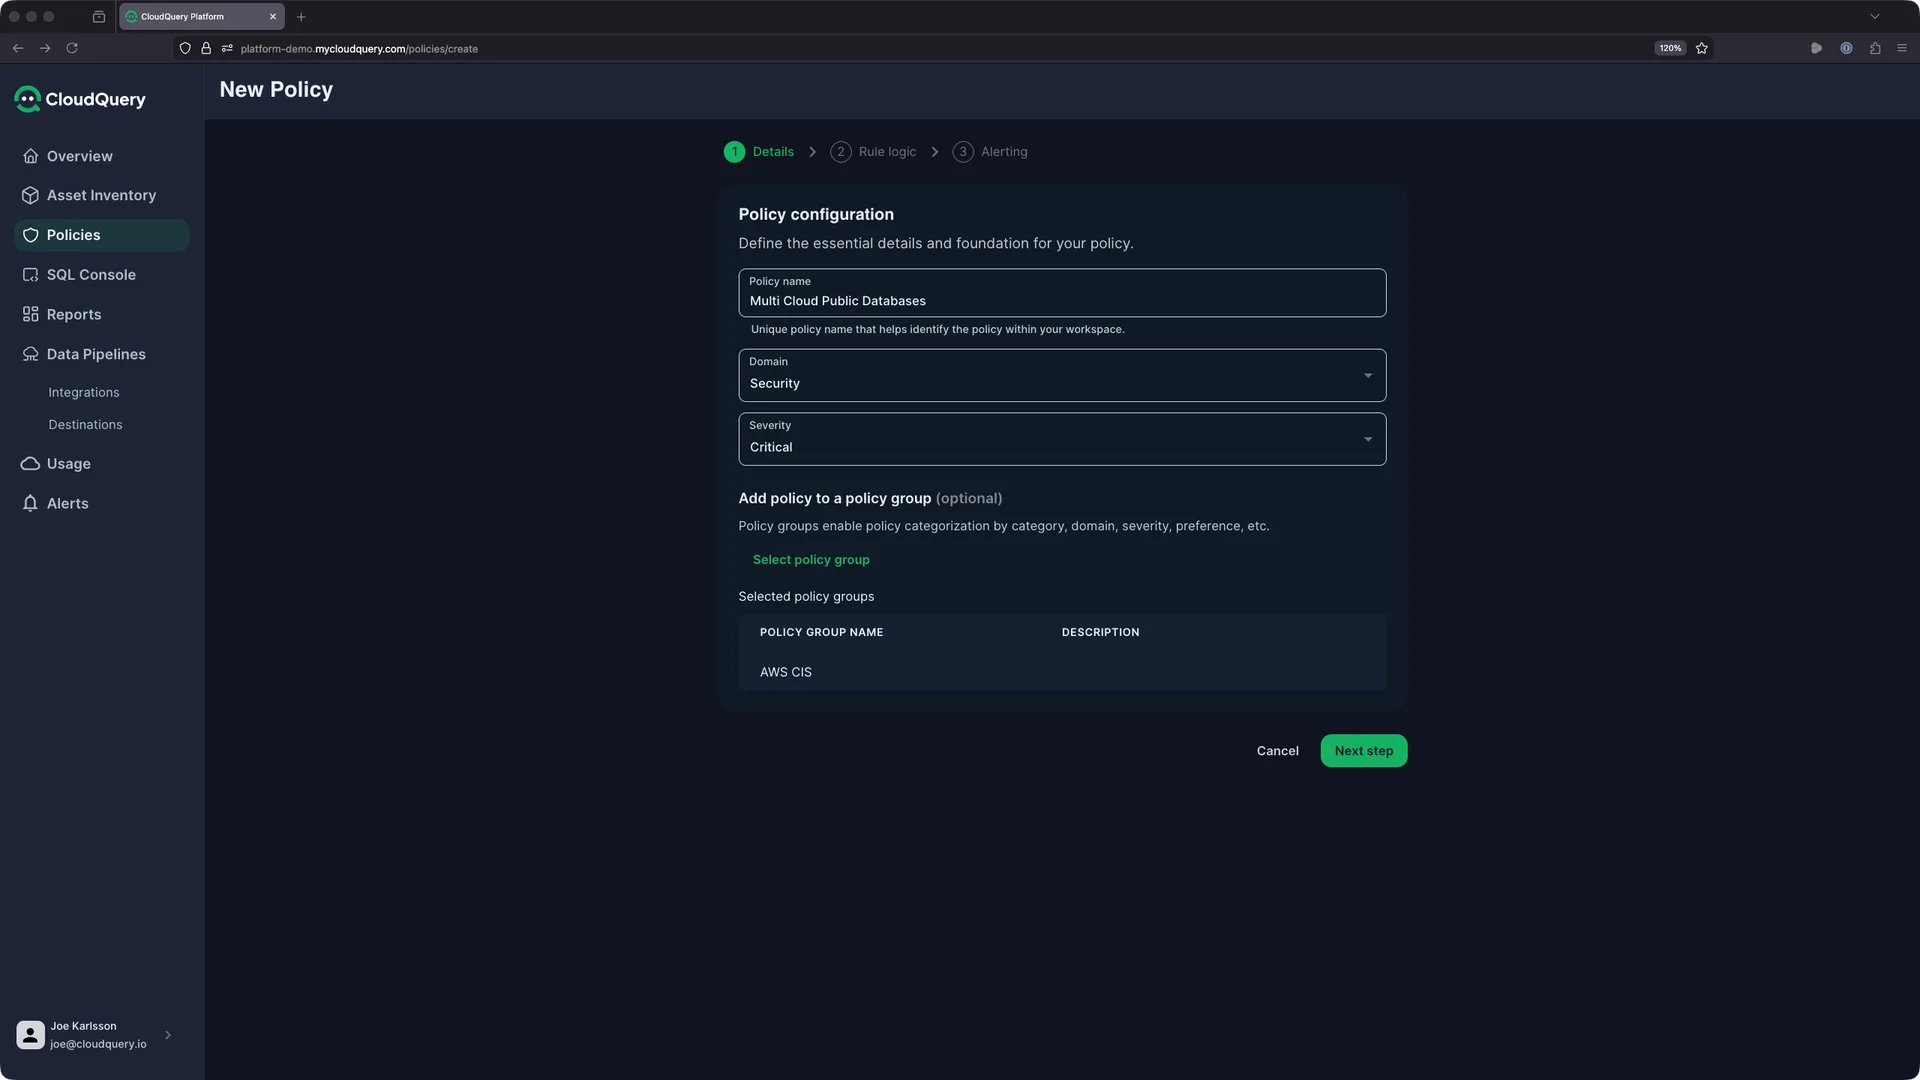Open the Domain dropdown set to Security
Screen dimensions: 1920x1080
pos(1062,375)
